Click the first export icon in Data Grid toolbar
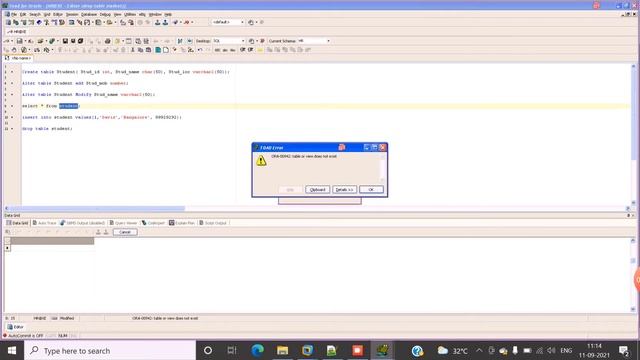The image size is (640, 360). click(x=98, y=232)
